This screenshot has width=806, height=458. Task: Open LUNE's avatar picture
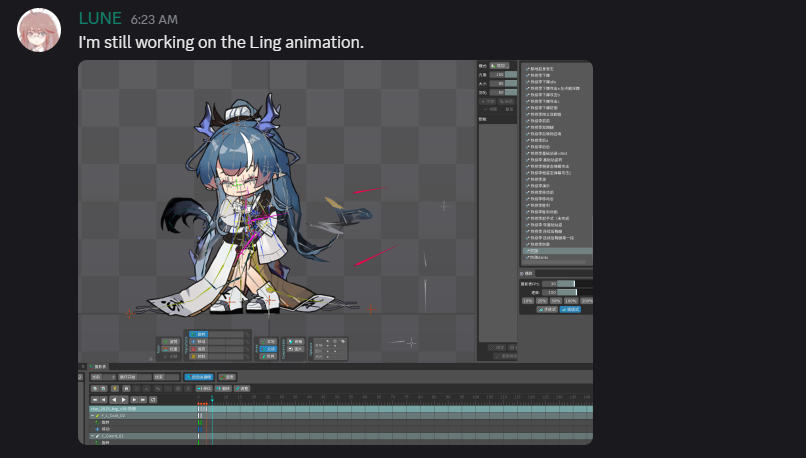tap(39, 30)
